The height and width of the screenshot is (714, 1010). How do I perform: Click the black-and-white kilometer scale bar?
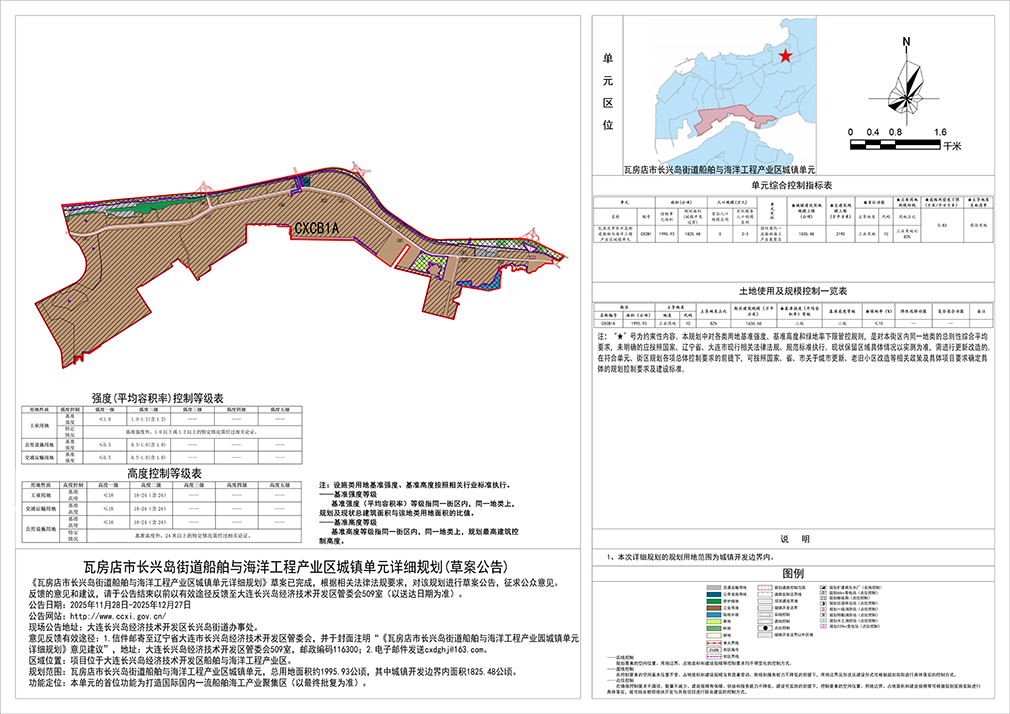pos(894,145)
